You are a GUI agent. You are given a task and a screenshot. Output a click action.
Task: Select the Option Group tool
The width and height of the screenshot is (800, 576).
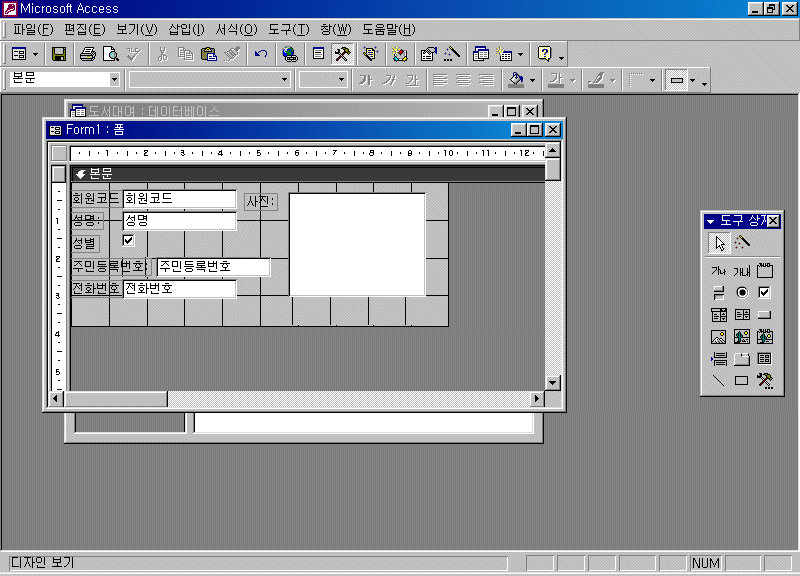765,270
